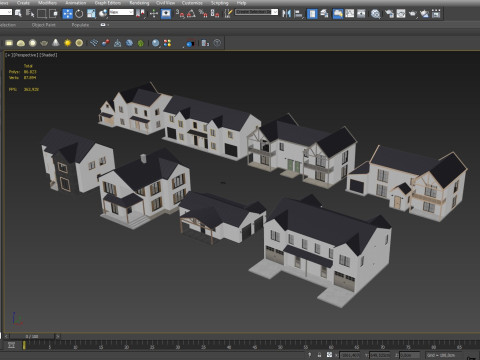The height and width of the screenshot is (360, 480).
Task: Open the Scripting menu
Action: click(220, 3)
